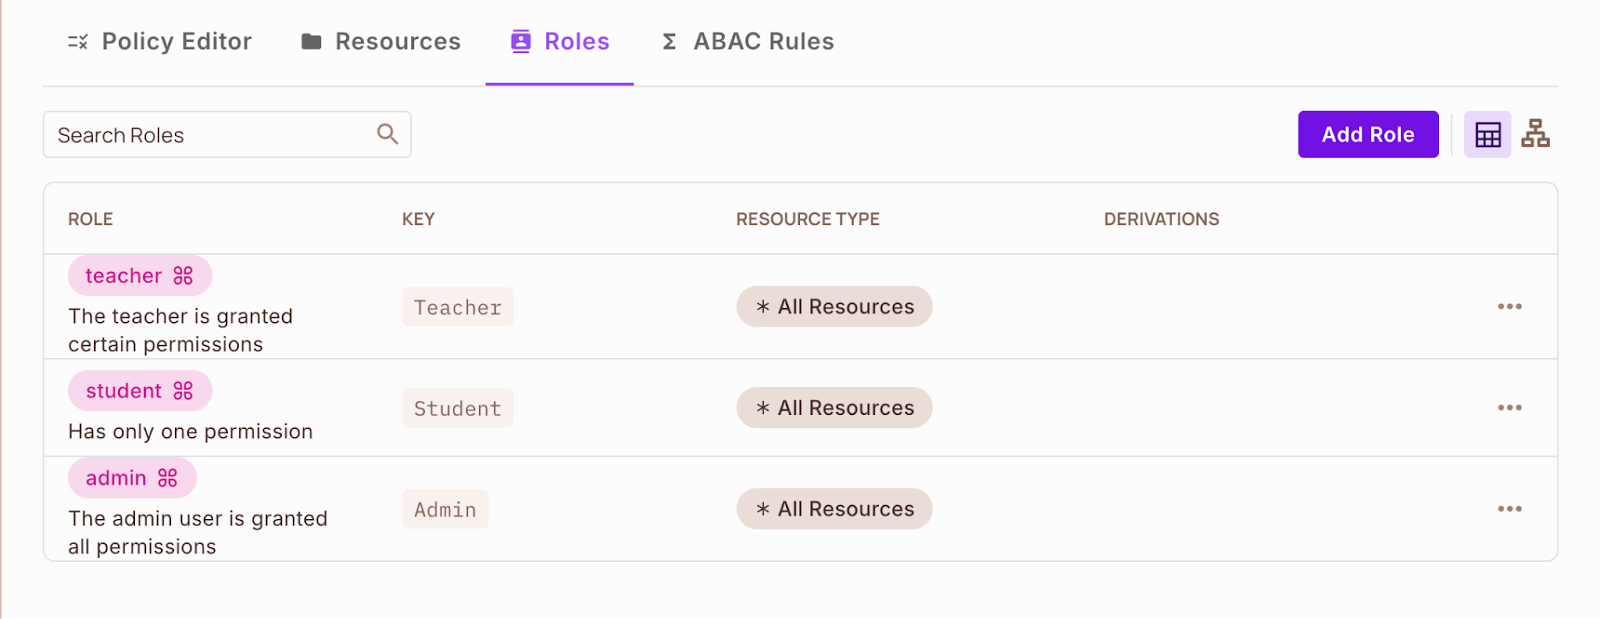The image size is (1600, 619).
Task: Open the student row options menu
Action: pyautogui.click(x=1509, y=408)
